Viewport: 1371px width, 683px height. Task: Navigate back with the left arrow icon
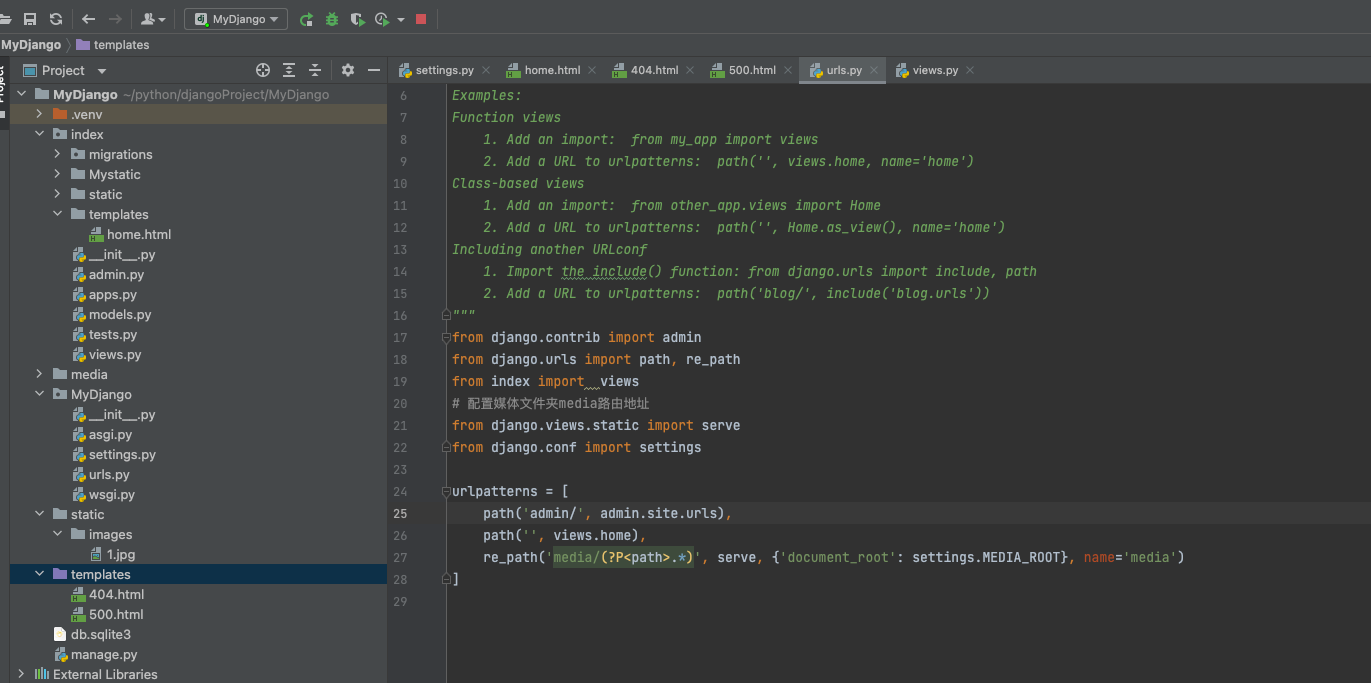(89, 19)
